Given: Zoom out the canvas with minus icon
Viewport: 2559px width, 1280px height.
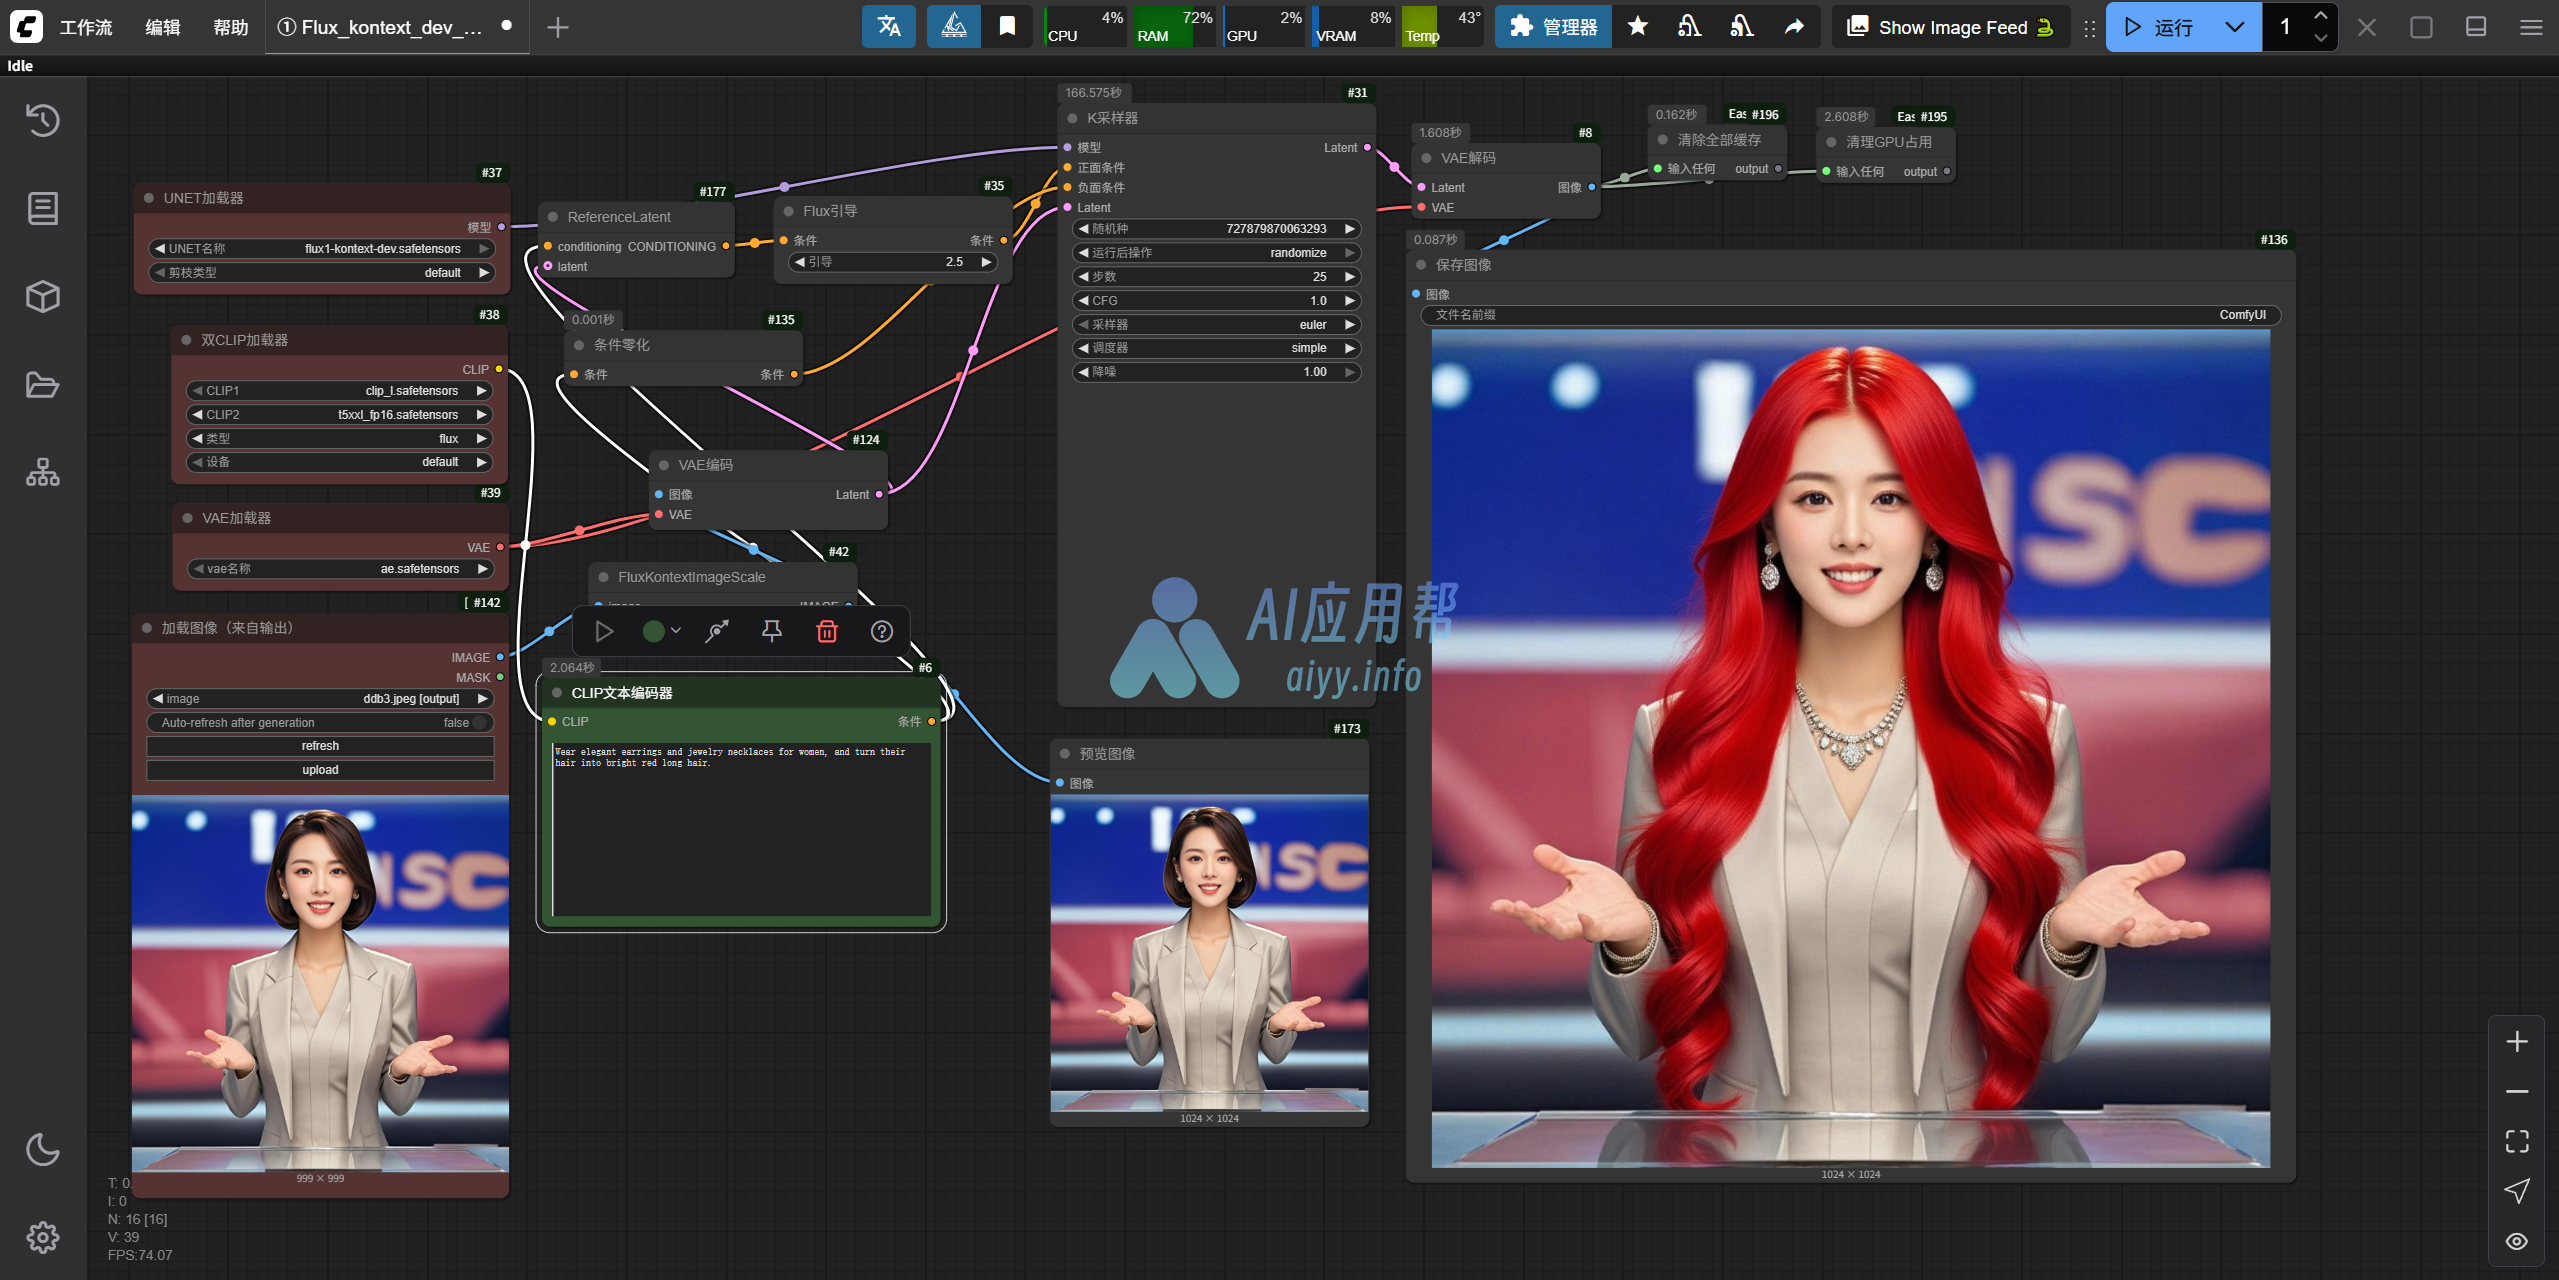Looking at the screenshot, I should [x=2517, y=1091].
